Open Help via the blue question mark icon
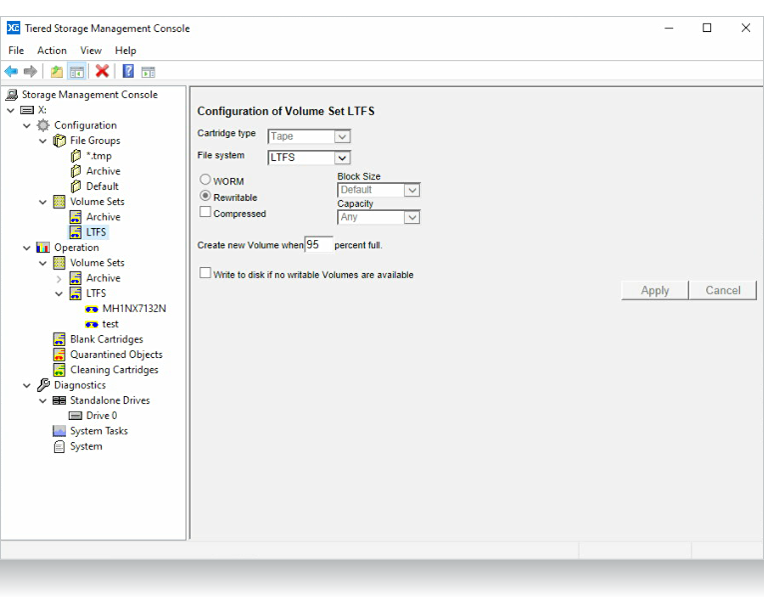 pyautogui.click(x=128, y=71)
